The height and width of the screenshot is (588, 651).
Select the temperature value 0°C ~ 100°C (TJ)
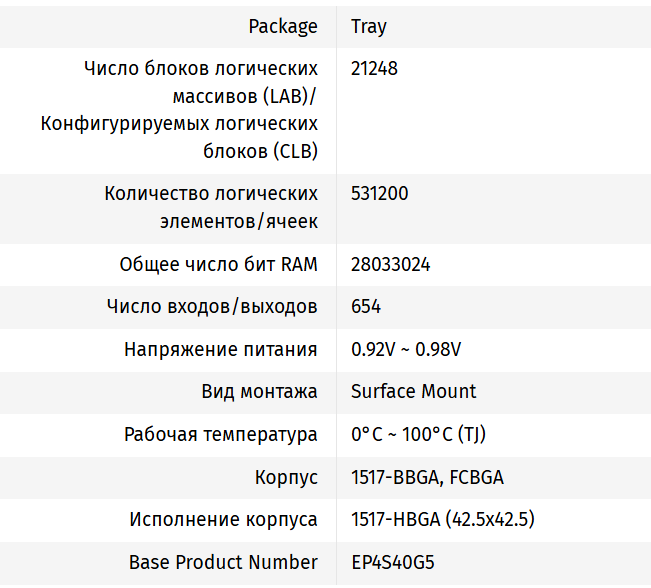[x=418, y=434]
